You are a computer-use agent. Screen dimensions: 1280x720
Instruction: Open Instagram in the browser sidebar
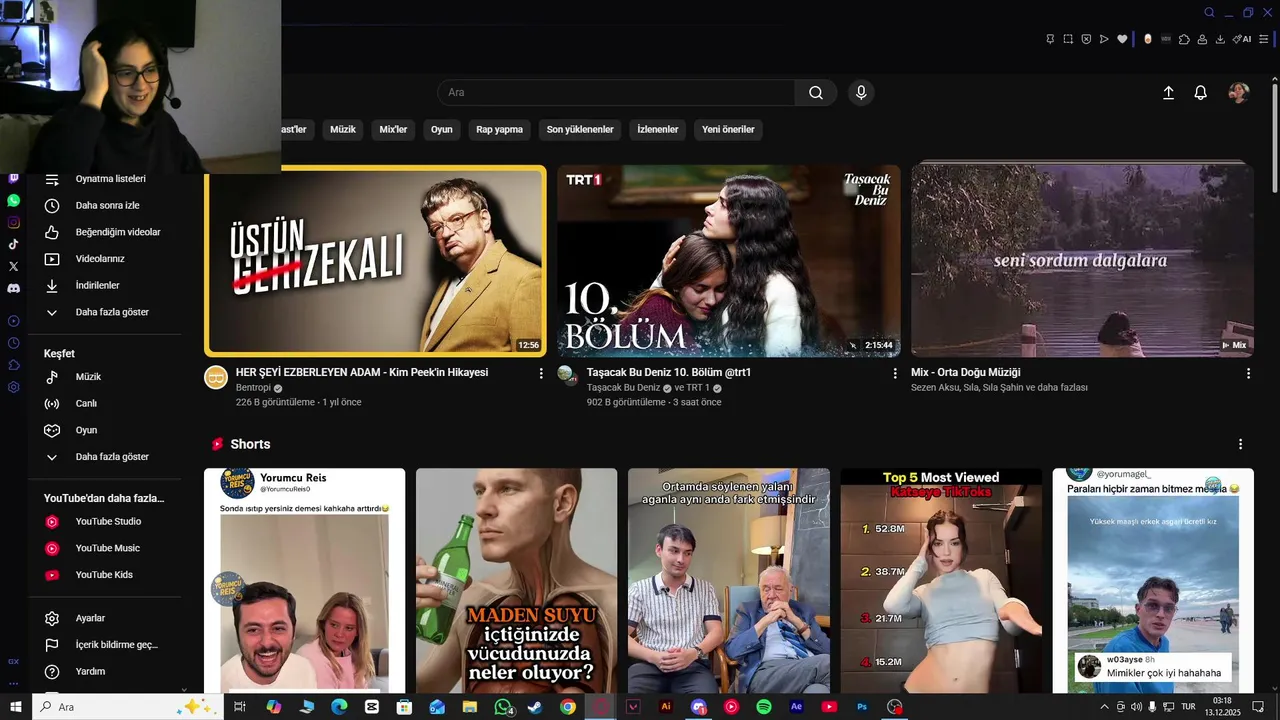[x=13, y=223]
